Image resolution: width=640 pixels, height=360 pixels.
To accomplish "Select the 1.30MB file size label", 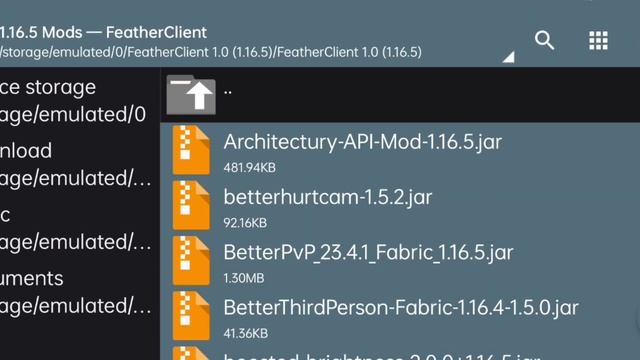I will click(x=244, y=278).
